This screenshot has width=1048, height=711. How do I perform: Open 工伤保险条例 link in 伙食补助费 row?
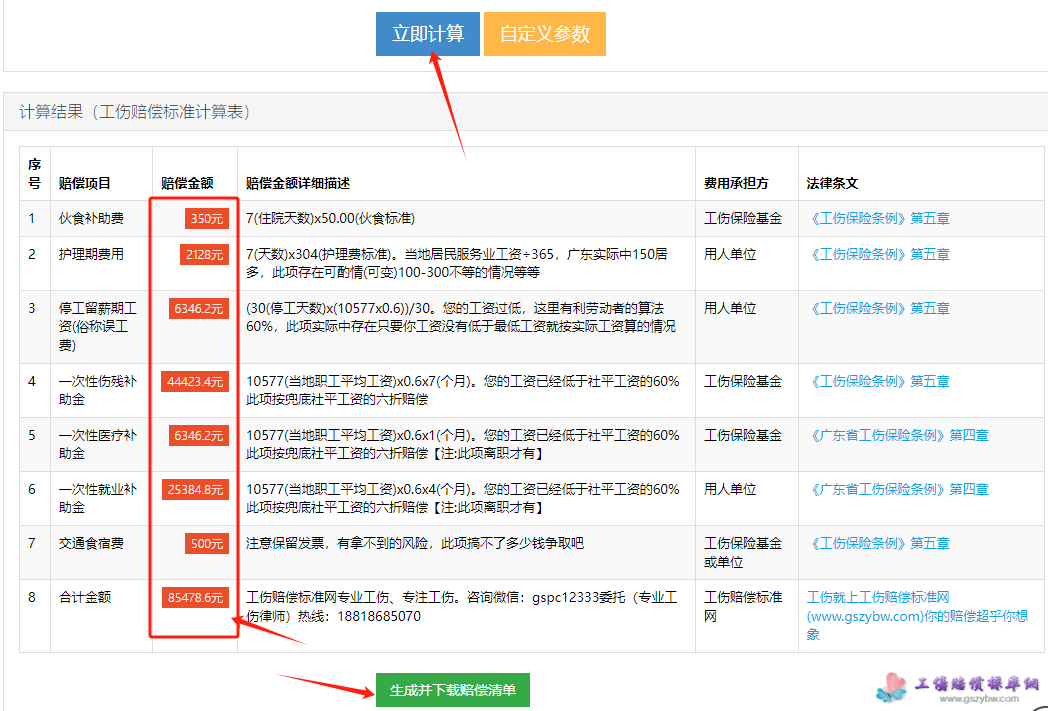pyautogui.click(x=878, y=218)
